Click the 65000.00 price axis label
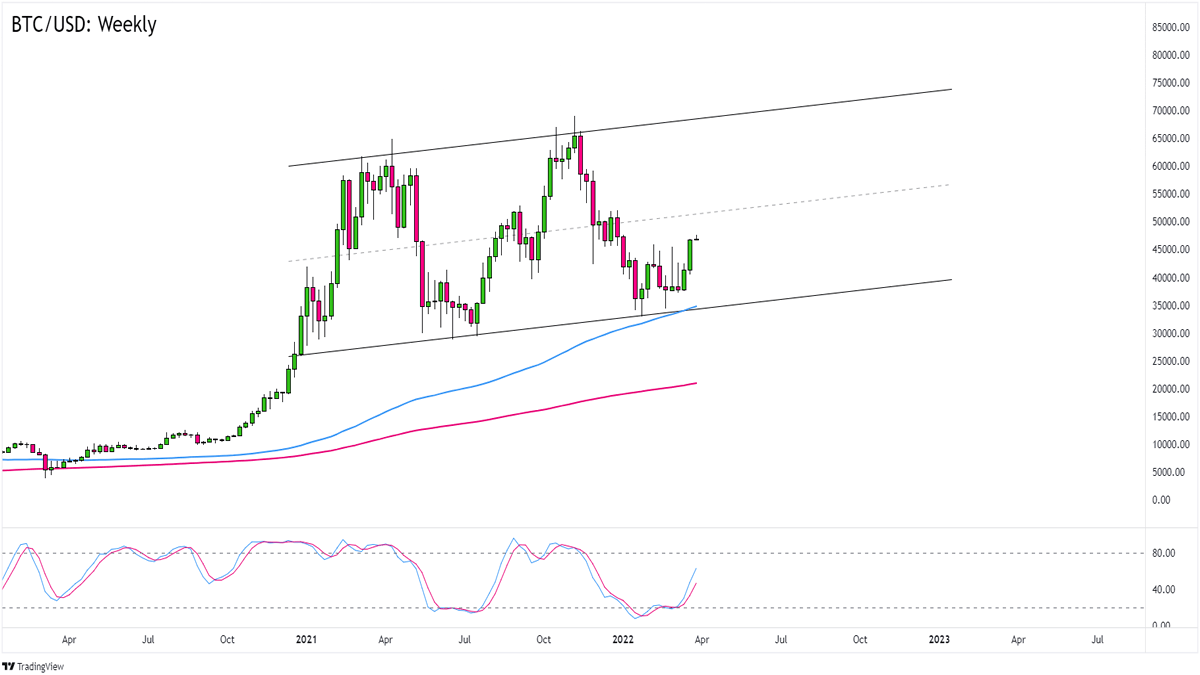 tap(1169, 138)
